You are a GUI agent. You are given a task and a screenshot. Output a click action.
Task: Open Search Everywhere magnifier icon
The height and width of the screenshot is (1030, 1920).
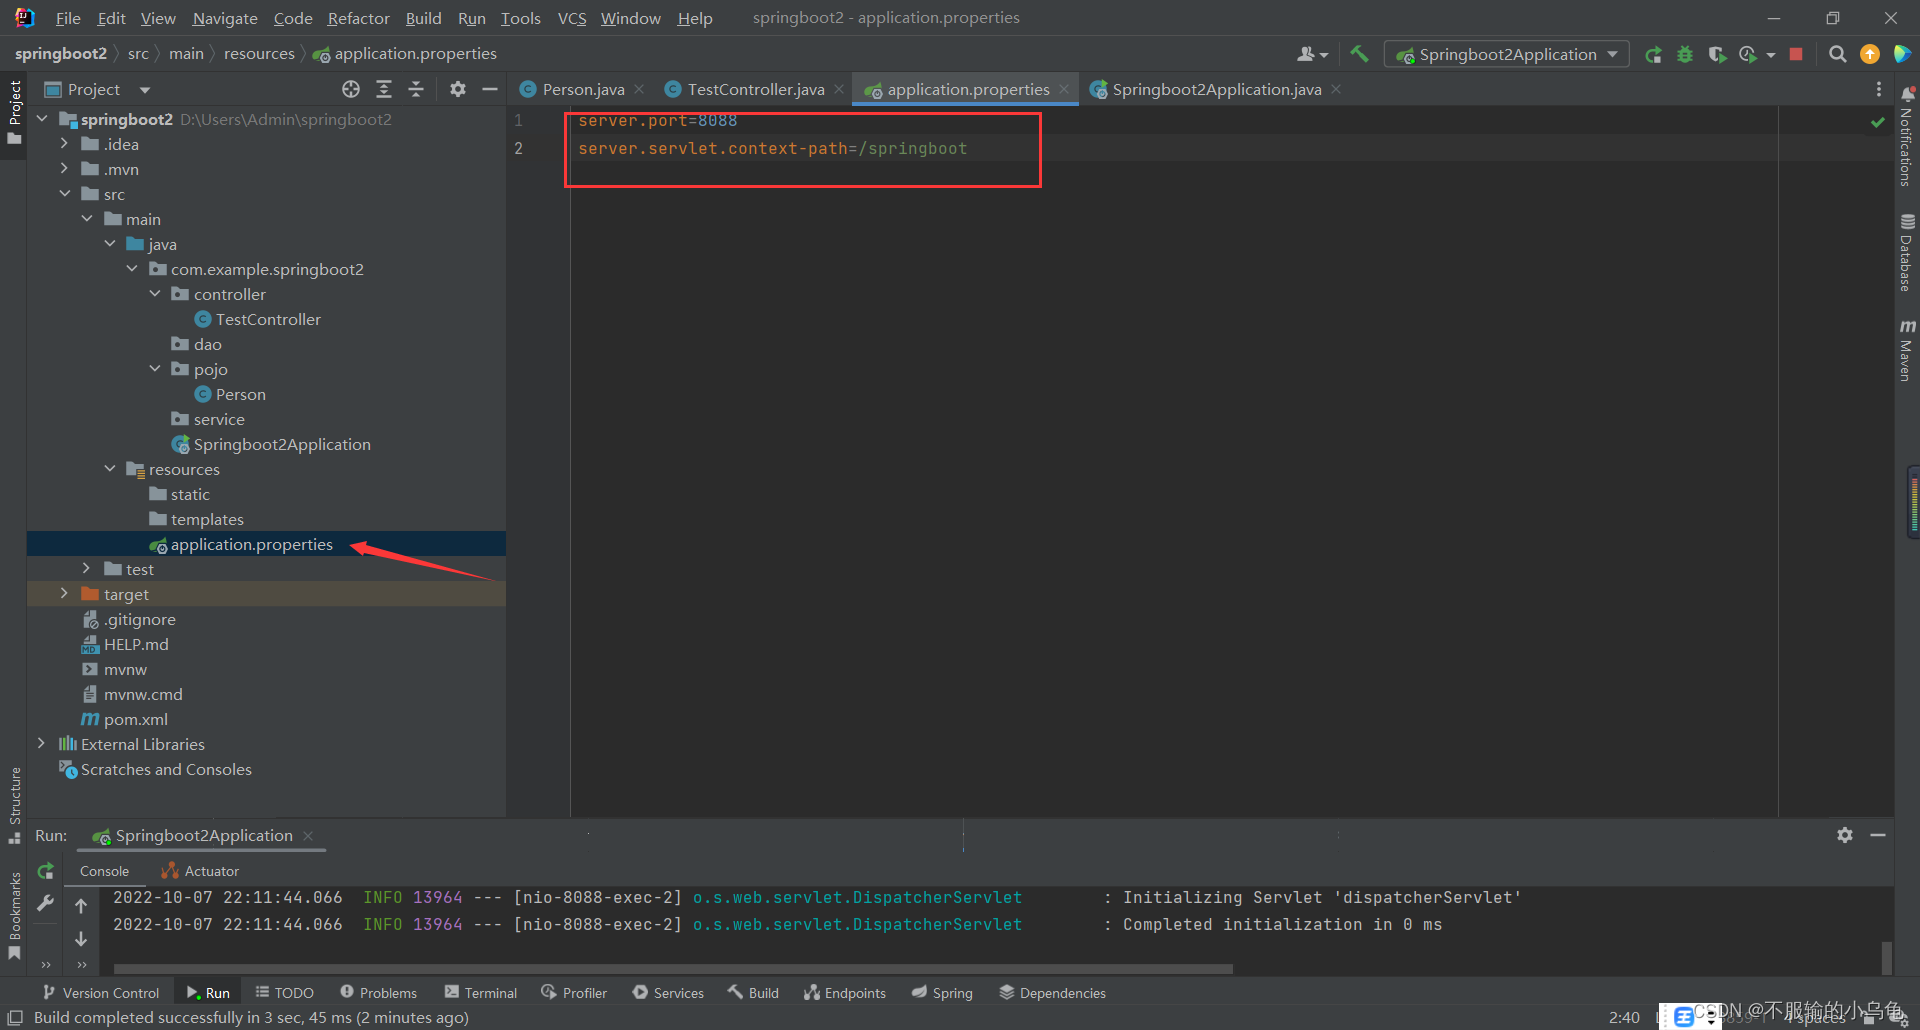click(x=1837, y=54)
